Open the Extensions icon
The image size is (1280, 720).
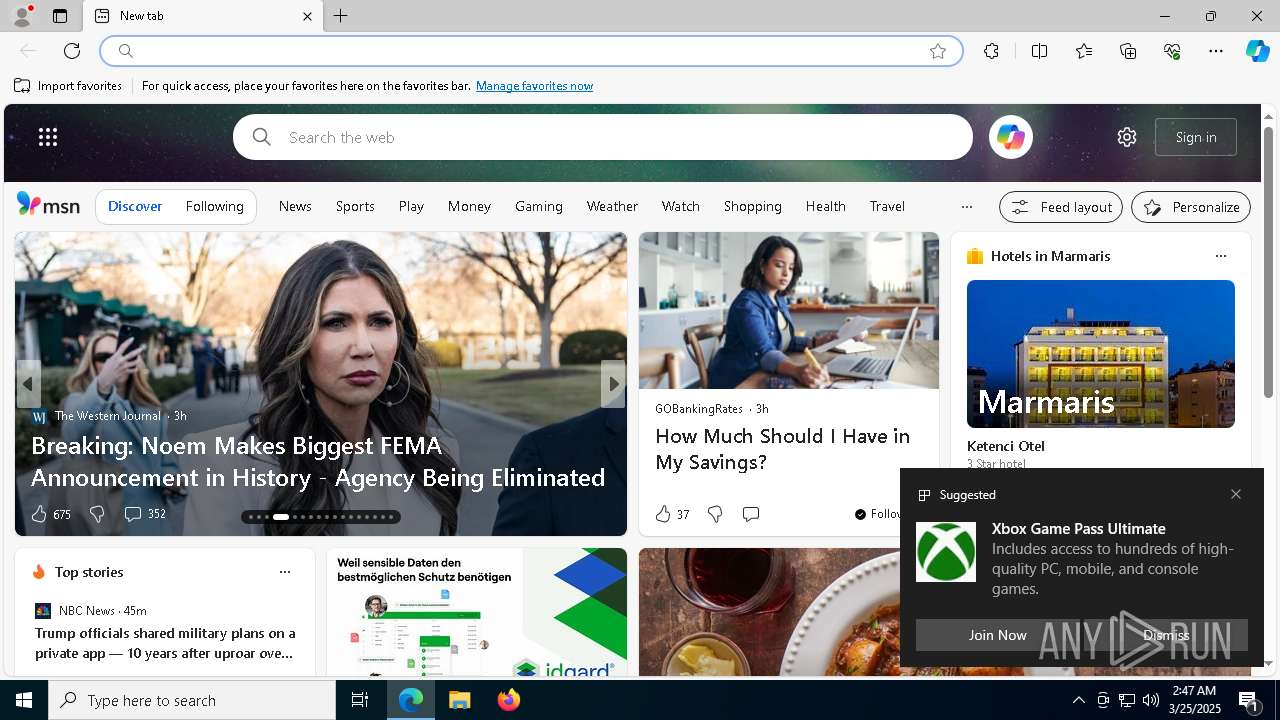[x=991, y=51]
